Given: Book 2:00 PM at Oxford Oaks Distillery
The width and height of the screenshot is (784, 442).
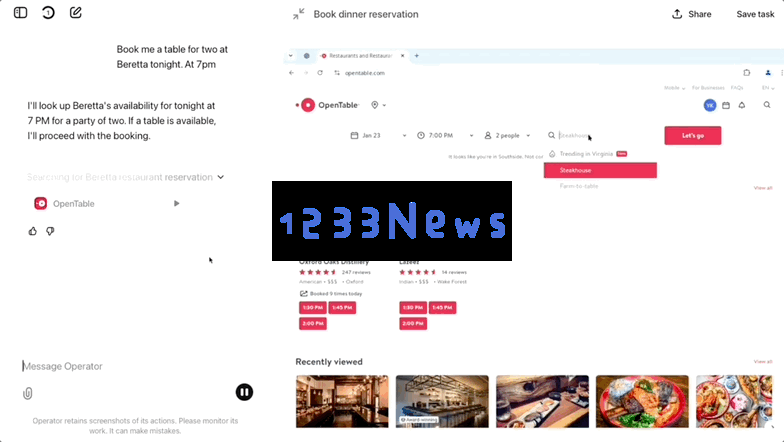Looking at the screenshot, I should [312, 324].
